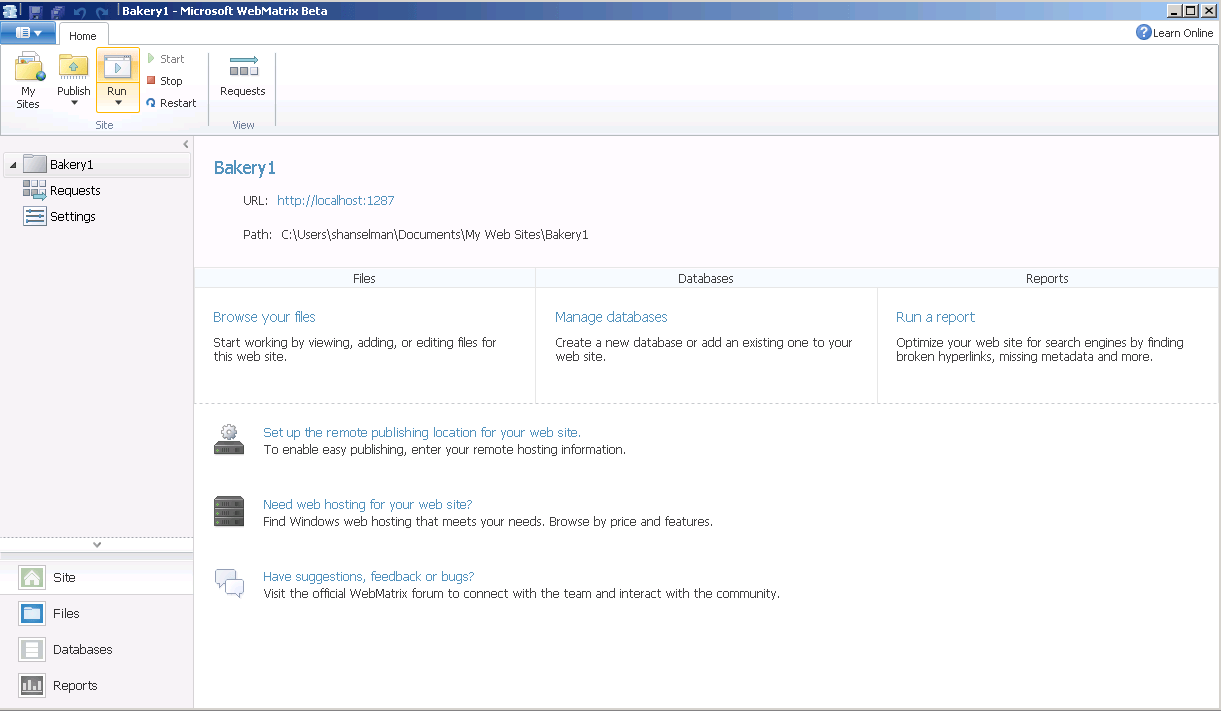The image size is (1221, 711).
Task: Restart the web site
Action: [x=171, y=103]
